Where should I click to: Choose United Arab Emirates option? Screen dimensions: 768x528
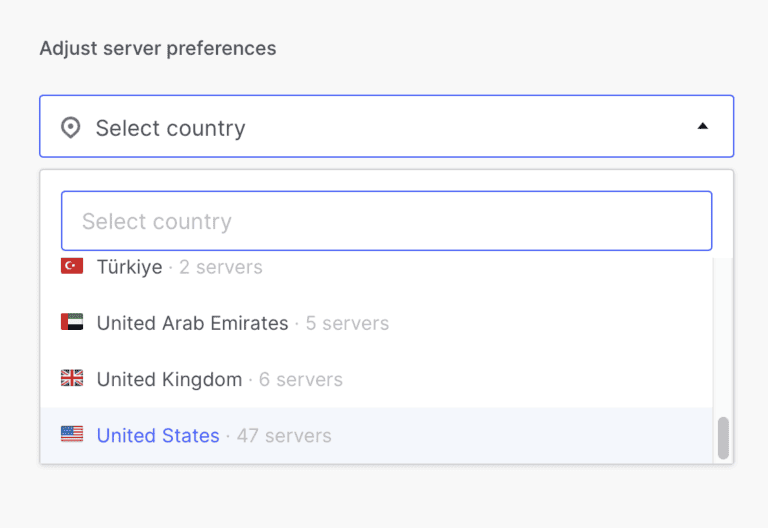point(192,323)
